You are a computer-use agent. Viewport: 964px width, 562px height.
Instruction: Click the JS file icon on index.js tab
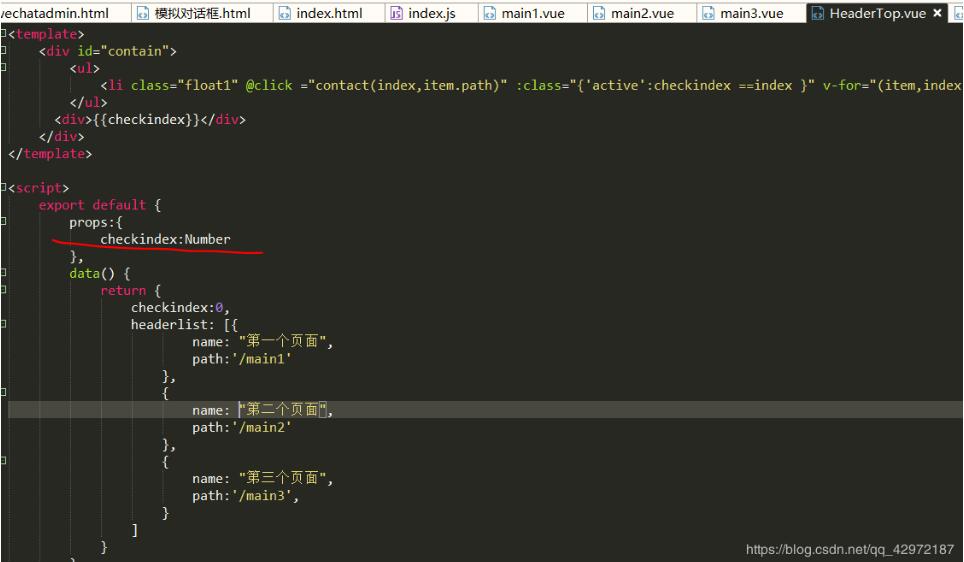(397, 13)
